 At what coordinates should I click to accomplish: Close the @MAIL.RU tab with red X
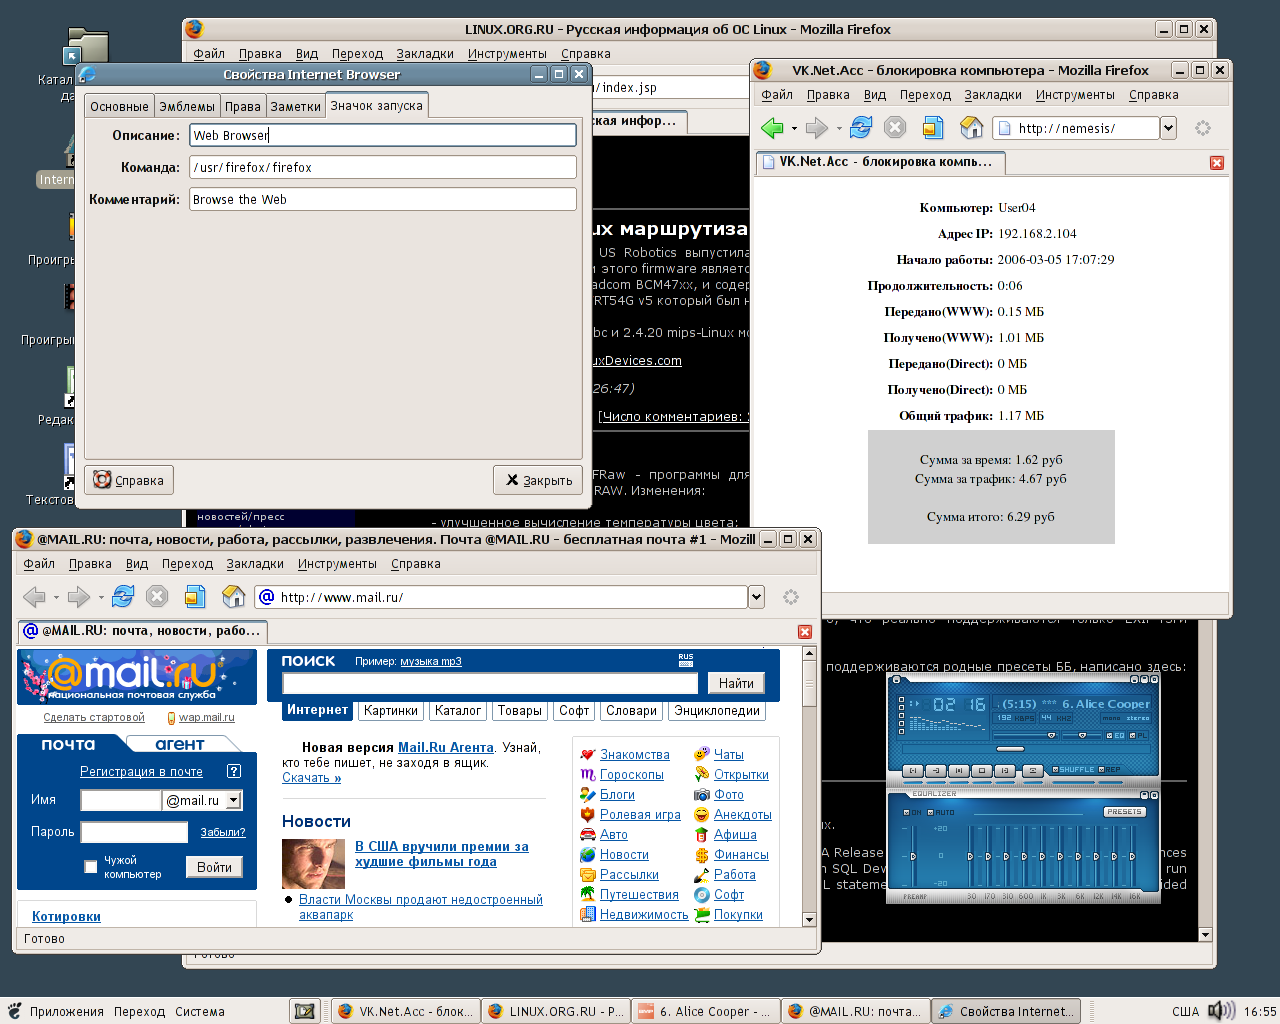(805, 632)
